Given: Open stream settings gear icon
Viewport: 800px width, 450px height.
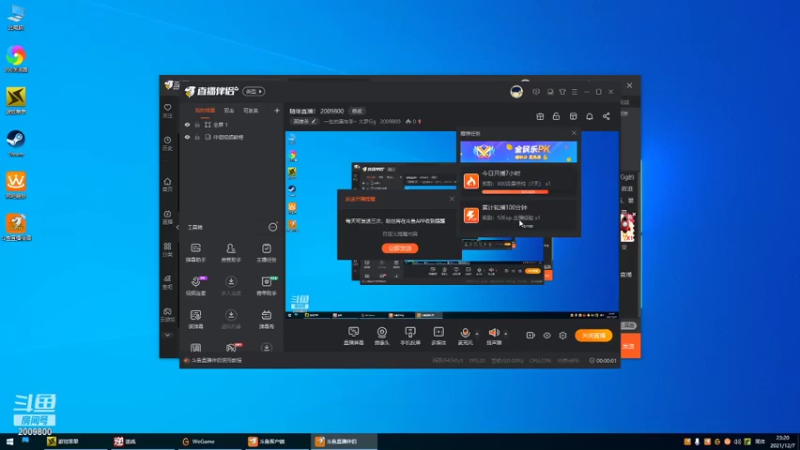Looking at the screenshot, I should [x=563, y=335].
